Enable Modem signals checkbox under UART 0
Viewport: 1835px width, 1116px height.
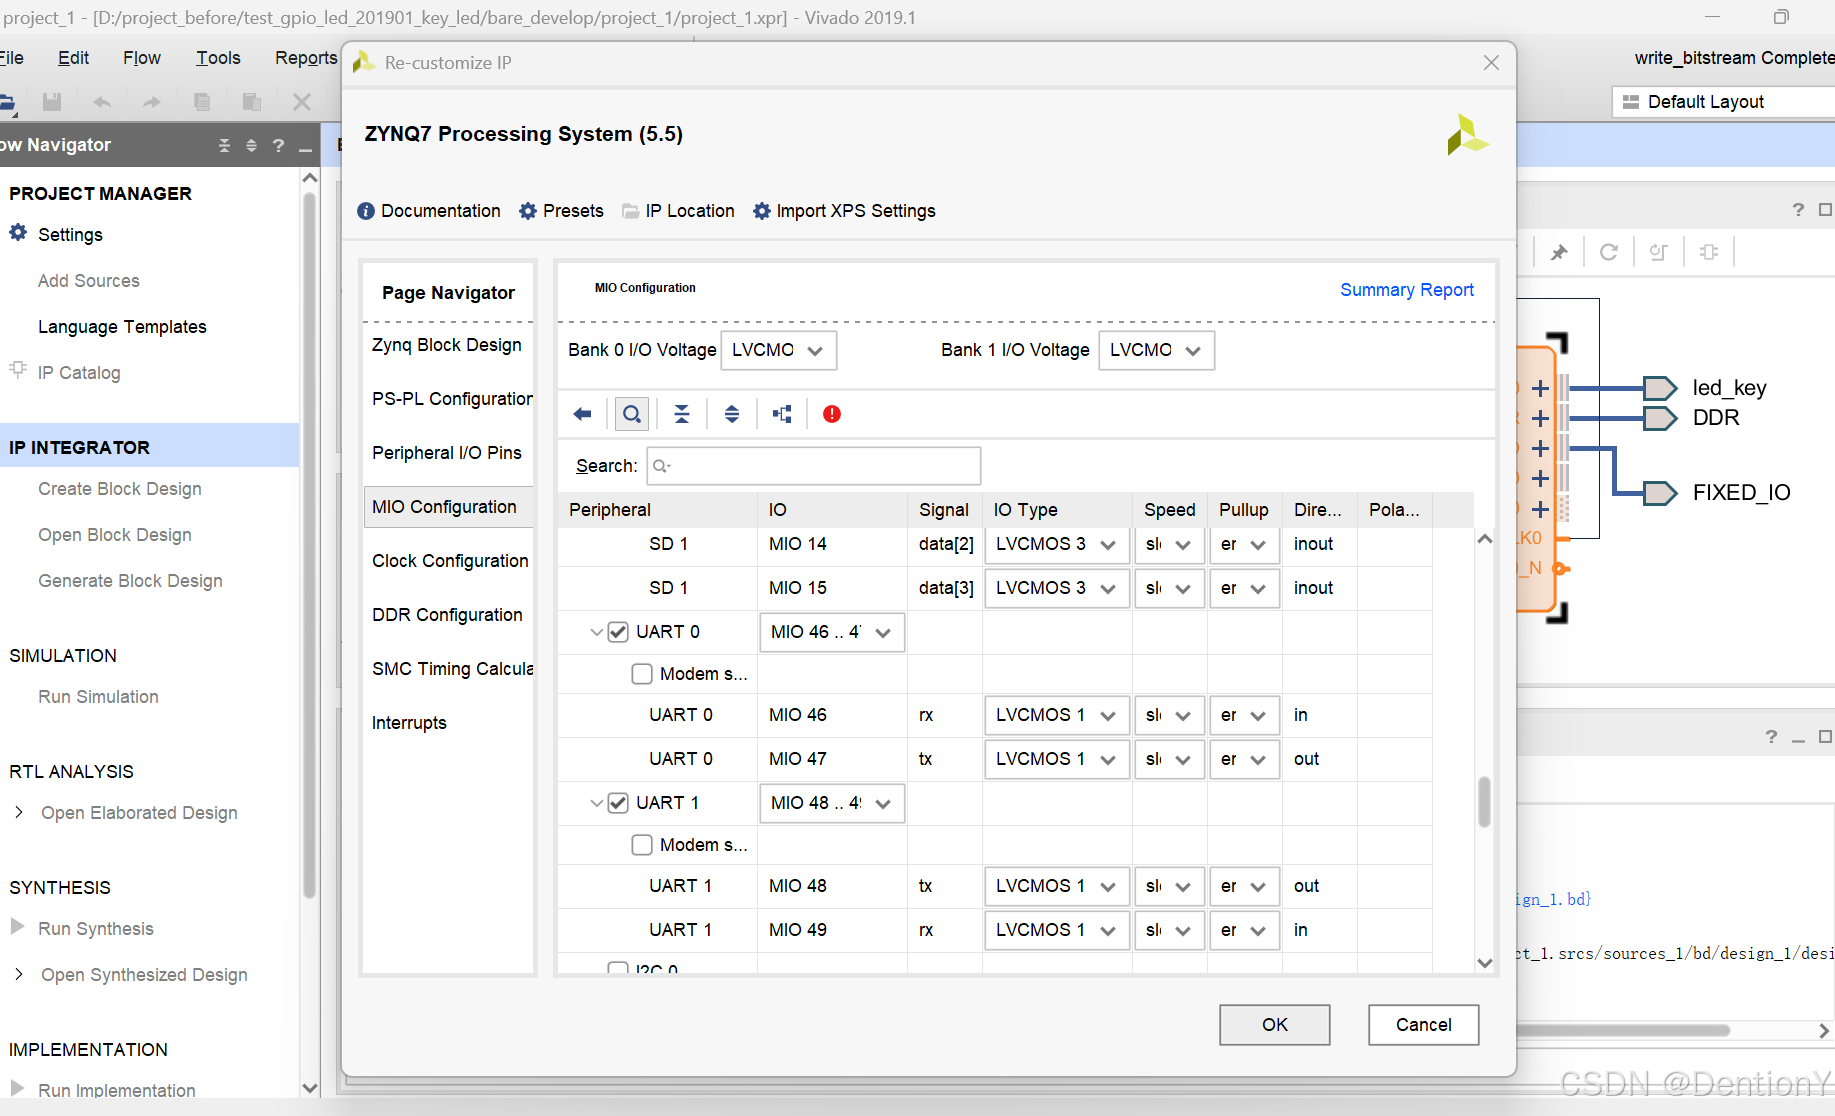[642, 674]
